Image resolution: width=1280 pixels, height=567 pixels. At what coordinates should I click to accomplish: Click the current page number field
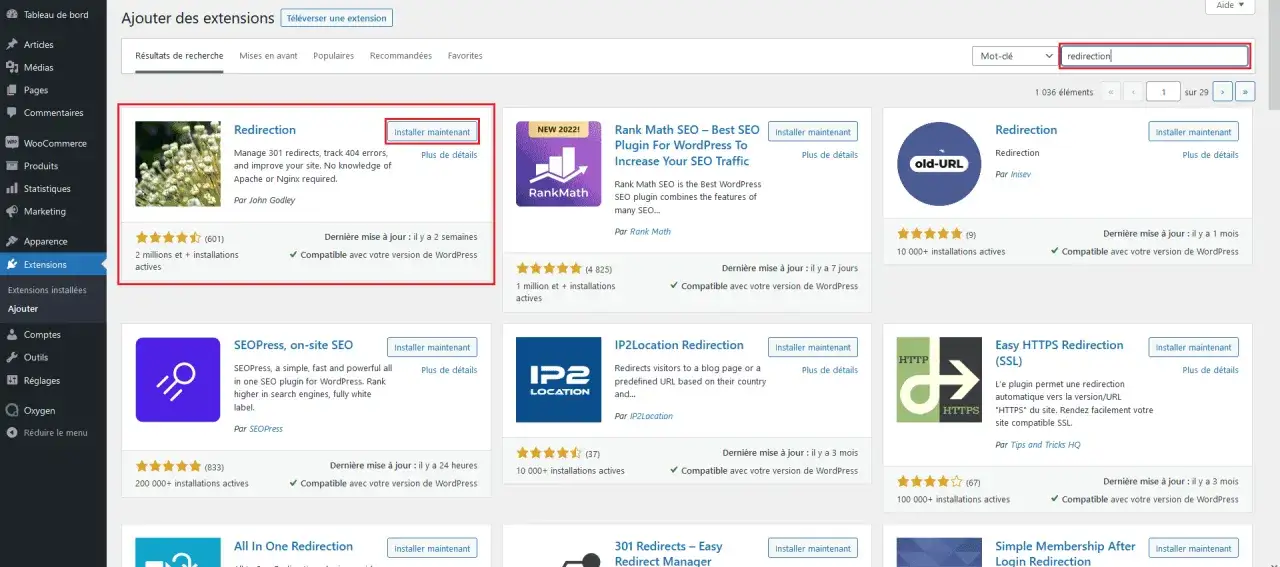point(1164,91)
